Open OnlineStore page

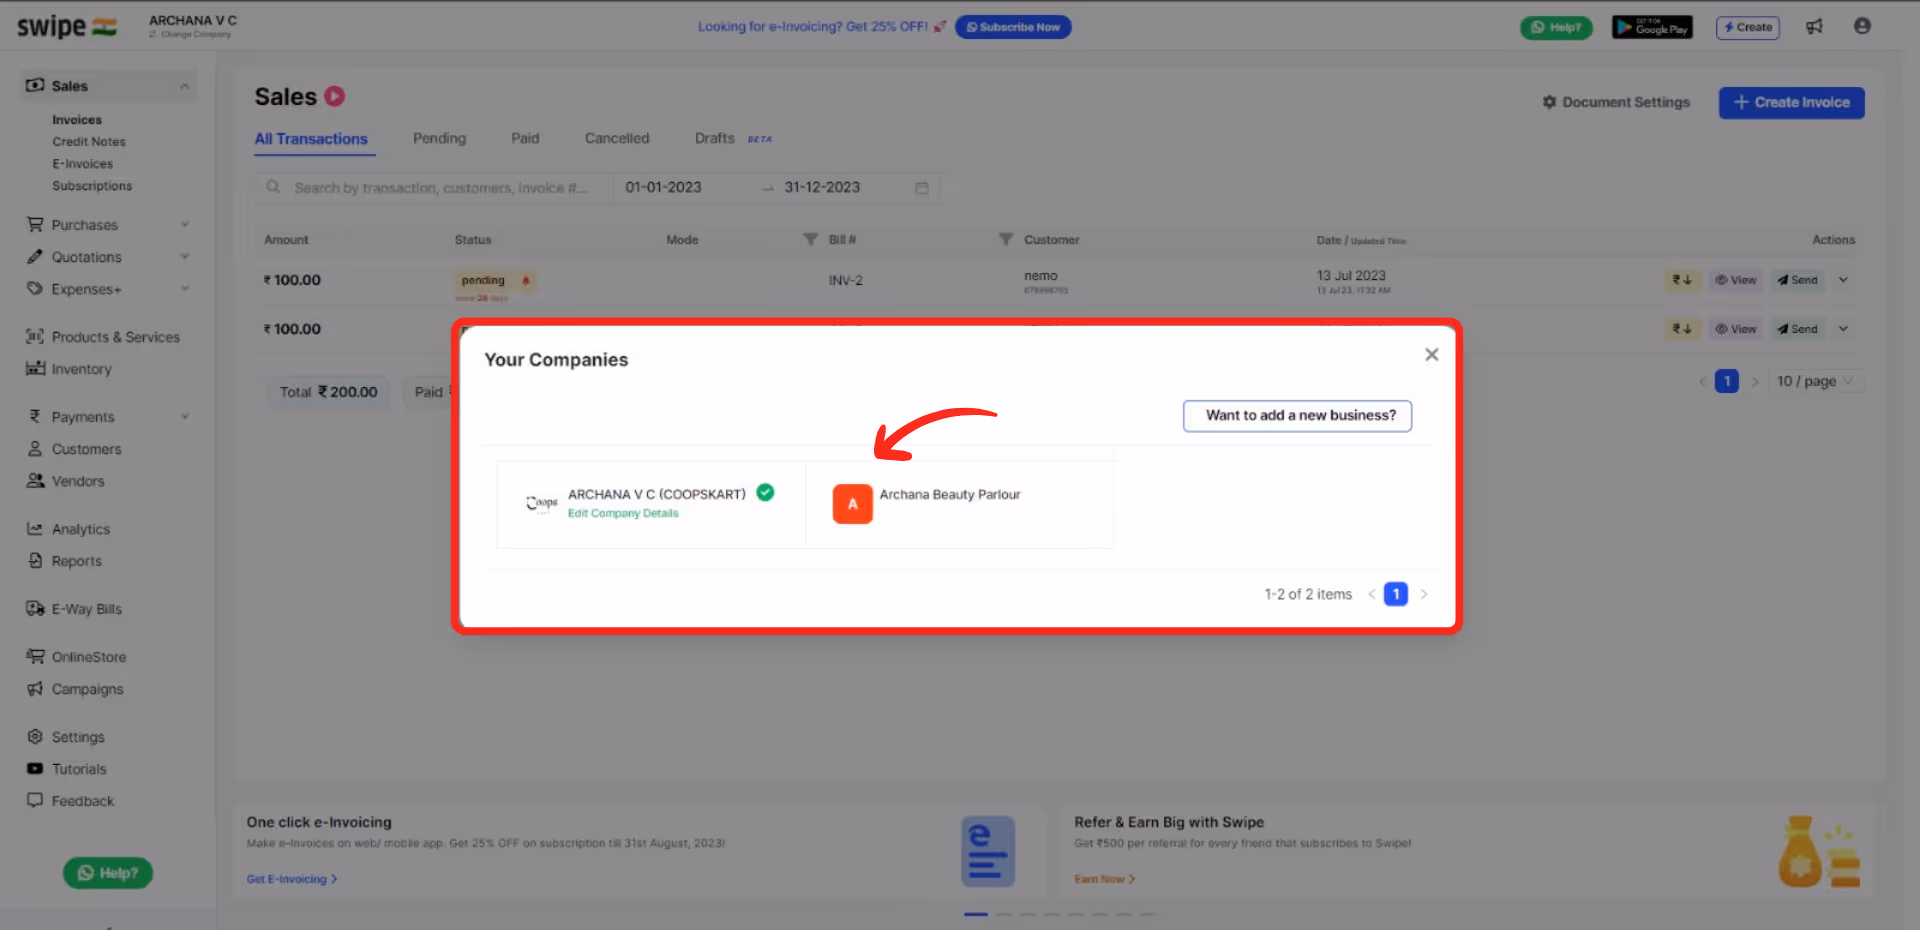[x=76, y=657]
